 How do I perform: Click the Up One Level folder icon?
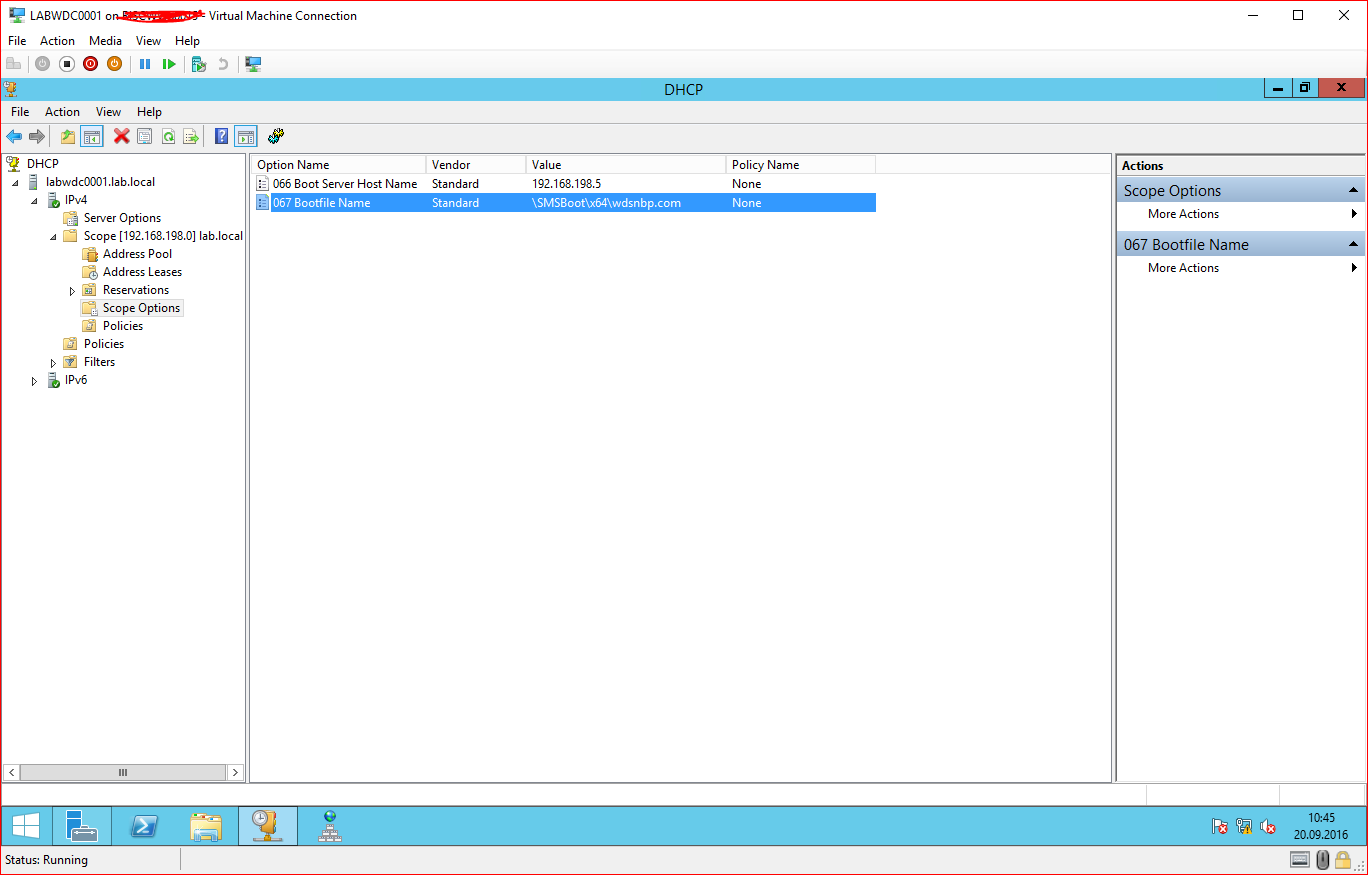[x=68, y=136]
